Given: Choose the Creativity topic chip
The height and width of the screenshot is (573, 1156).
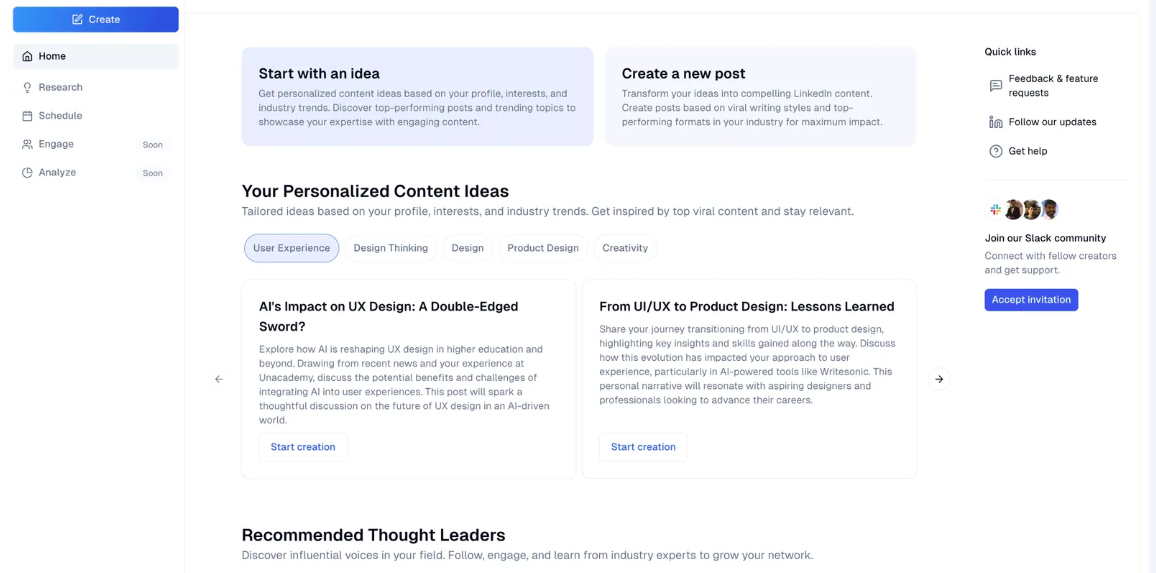Looking at the screenshot, I should tap(625, 248).
